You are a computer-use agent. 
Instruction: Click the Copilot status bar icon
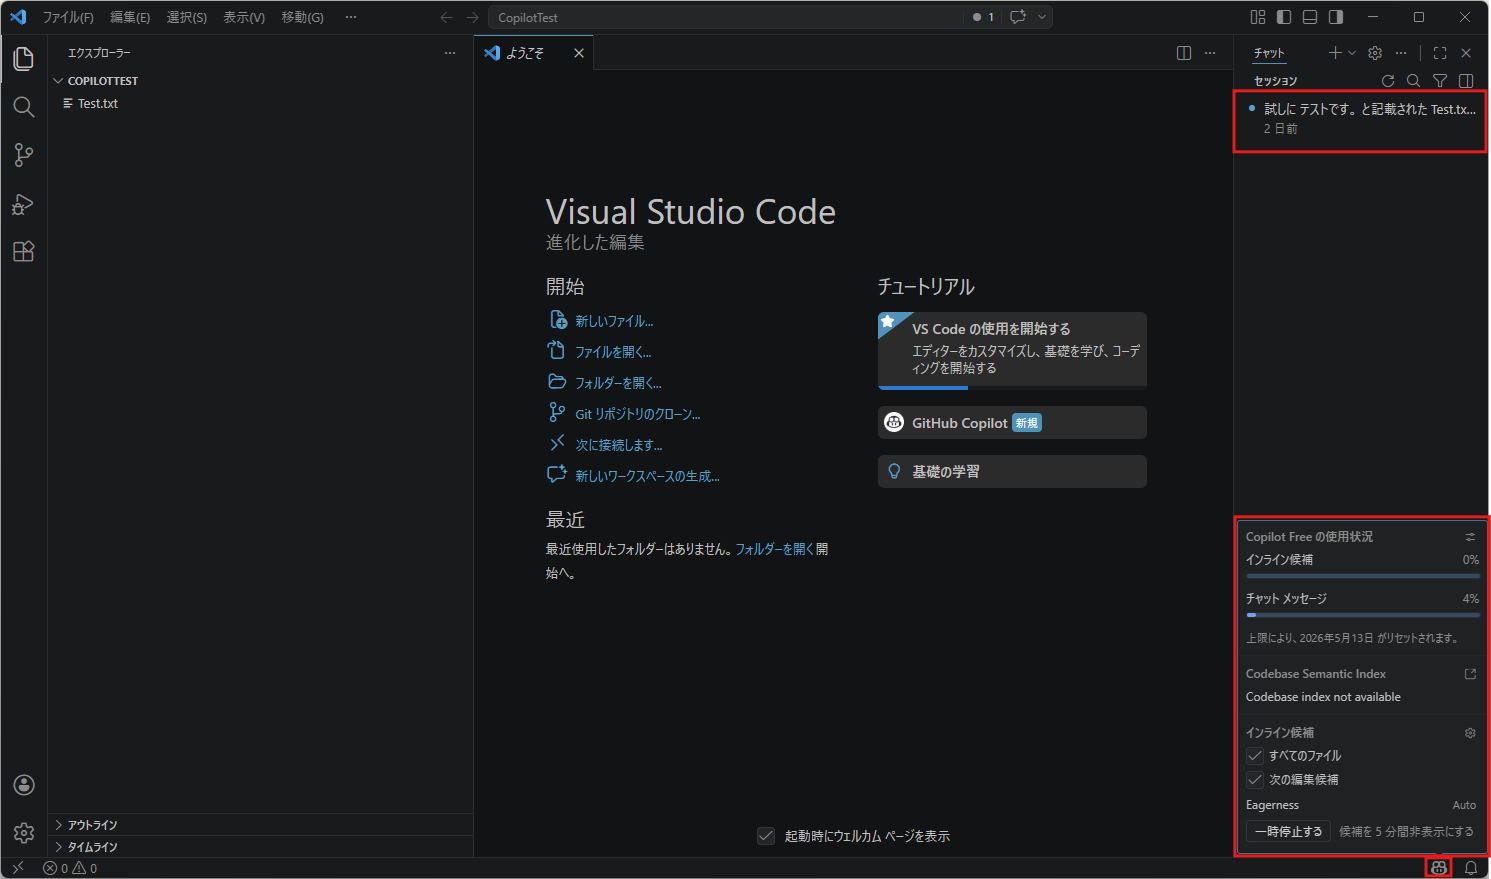tap(1438, 868)
